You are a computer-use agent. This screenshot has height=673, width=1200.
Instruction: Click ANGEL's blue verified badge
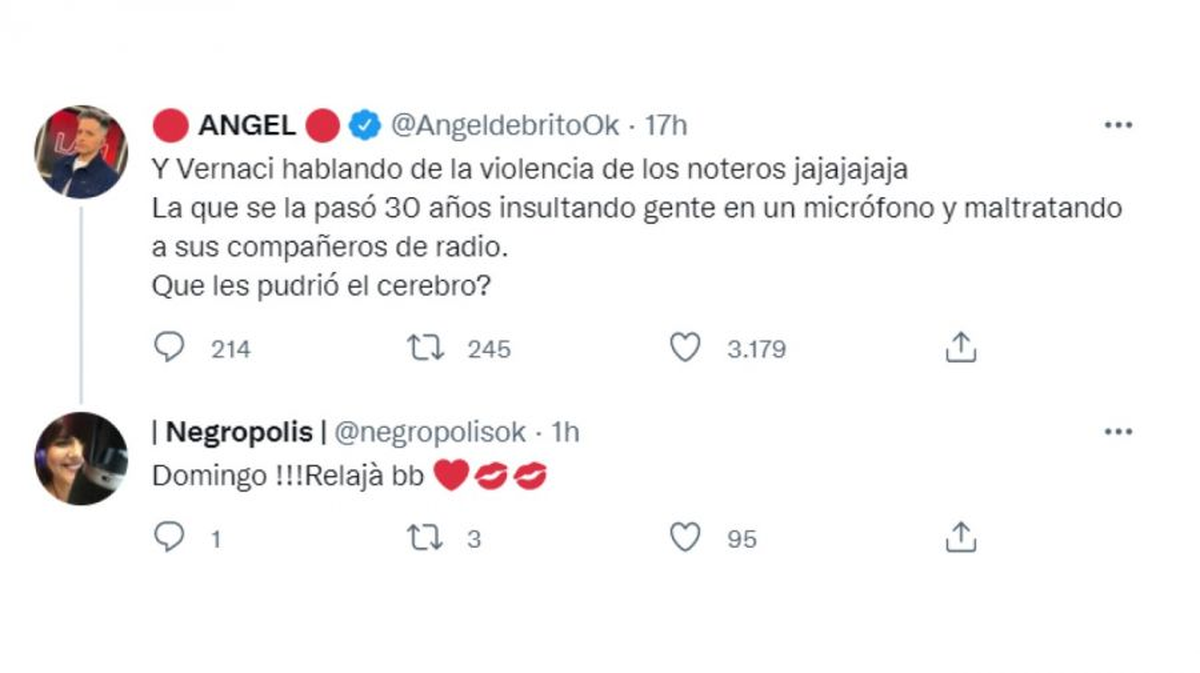(364, 126)
